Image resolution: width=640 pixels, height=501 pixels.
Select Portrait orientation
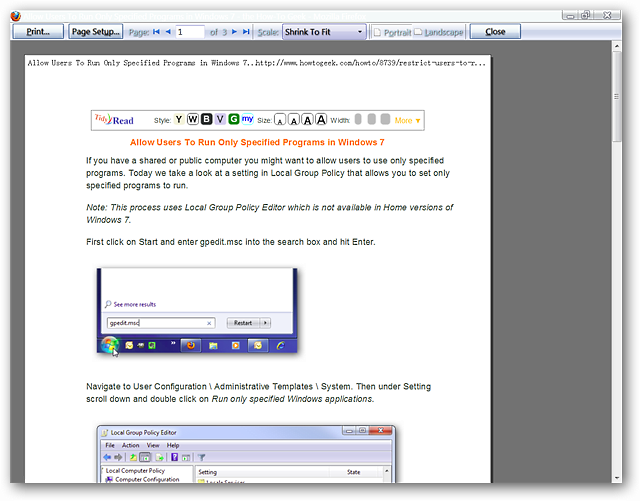coord(392,32)
